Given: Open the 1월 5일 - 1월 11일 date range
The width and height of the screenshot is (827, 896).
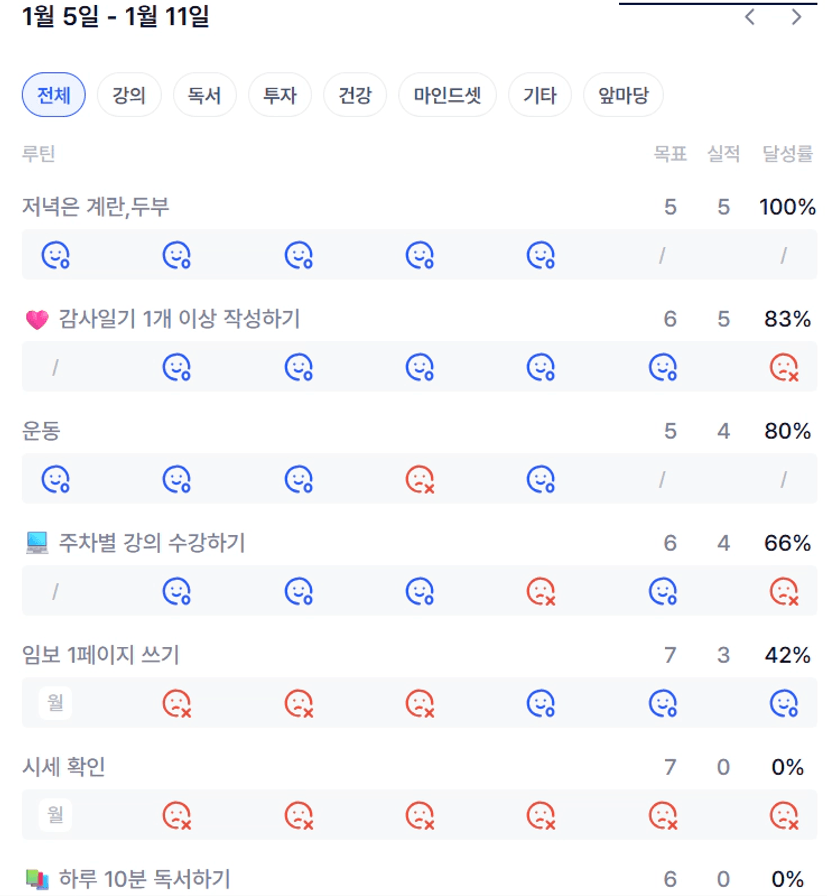Looking at the screenshot, I should [x=115, y=17].
